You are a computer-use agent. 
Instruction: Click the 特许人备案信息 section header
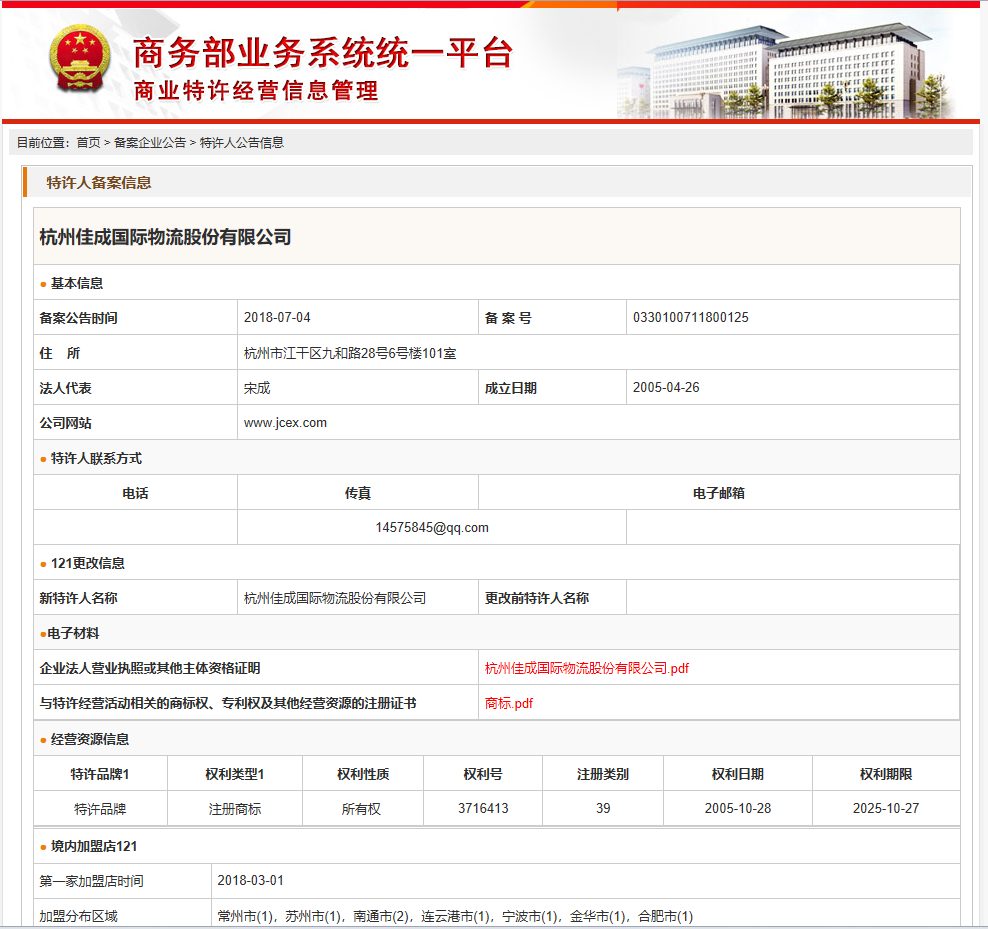pyautogui.click(x=99, y=183)
